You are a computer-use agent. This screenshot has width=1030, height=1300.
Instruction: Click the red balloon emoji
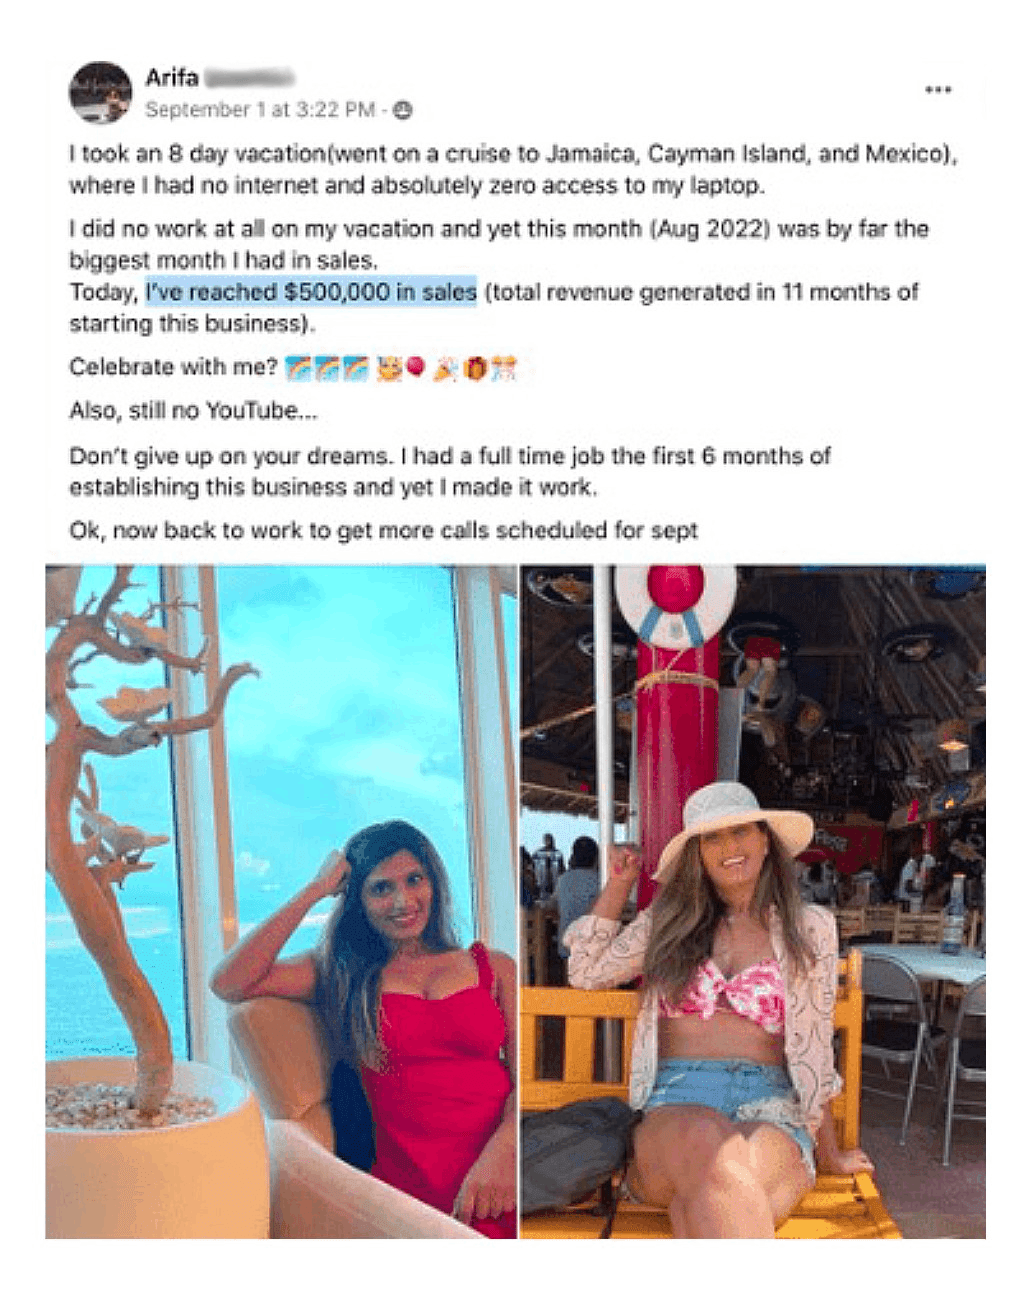click(x=415, y=368)
